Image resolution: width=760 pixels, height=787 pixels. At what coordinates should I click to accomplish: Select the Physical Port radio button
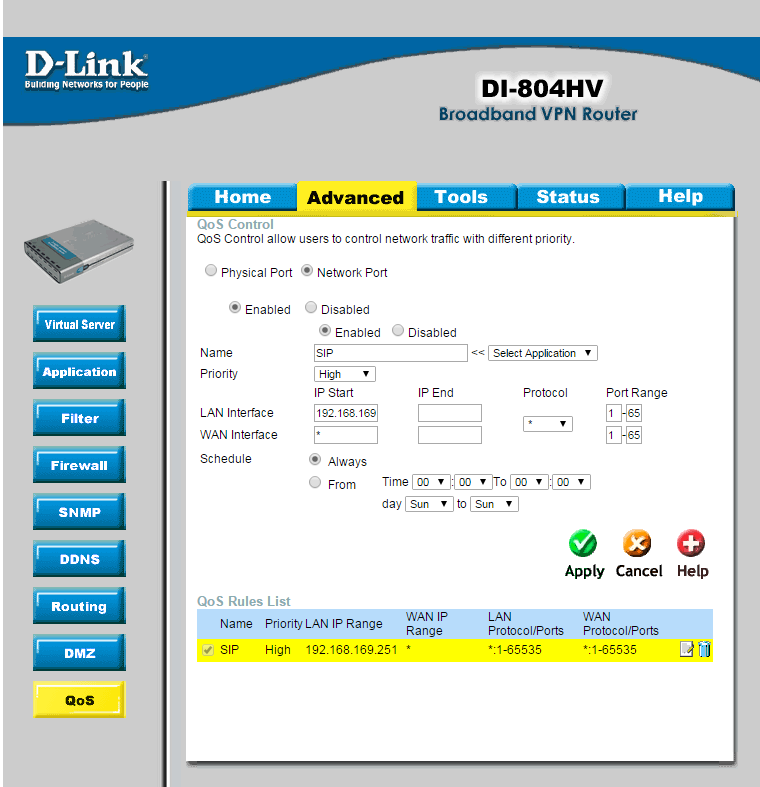(211, 271)
